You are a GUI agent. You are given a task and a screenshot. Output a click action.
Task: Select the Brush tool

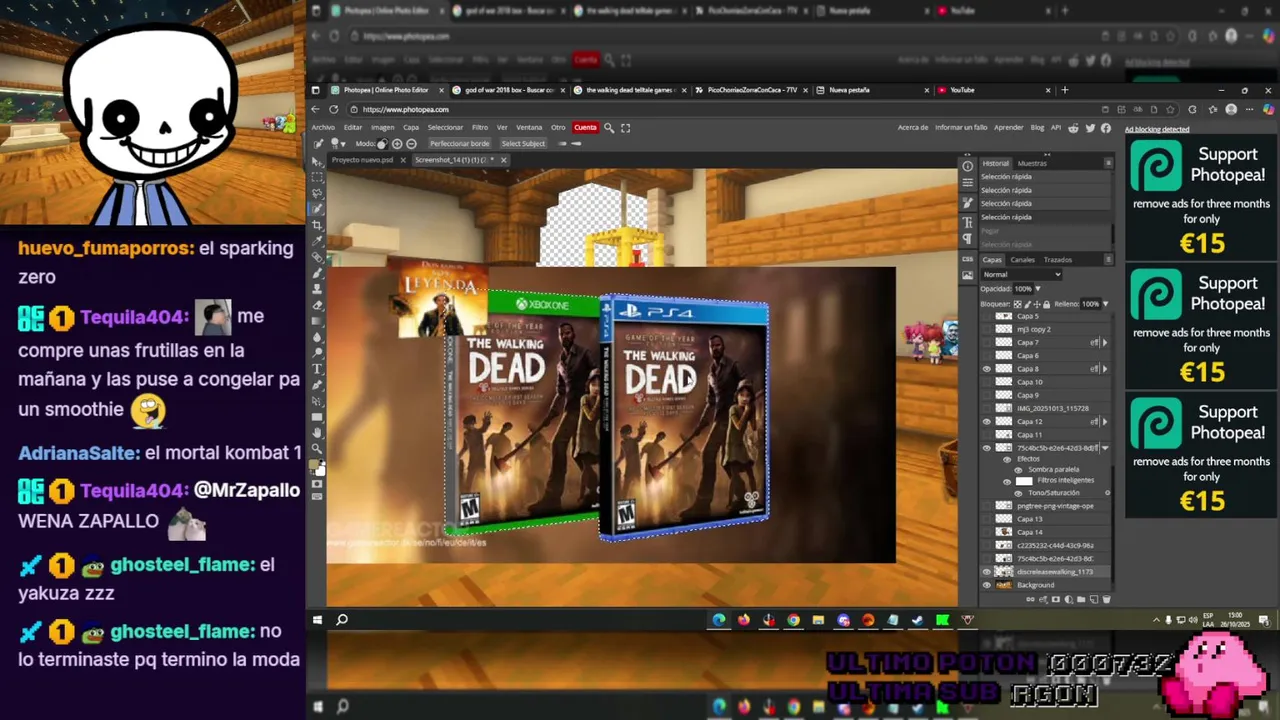click(x=317, y=275)
